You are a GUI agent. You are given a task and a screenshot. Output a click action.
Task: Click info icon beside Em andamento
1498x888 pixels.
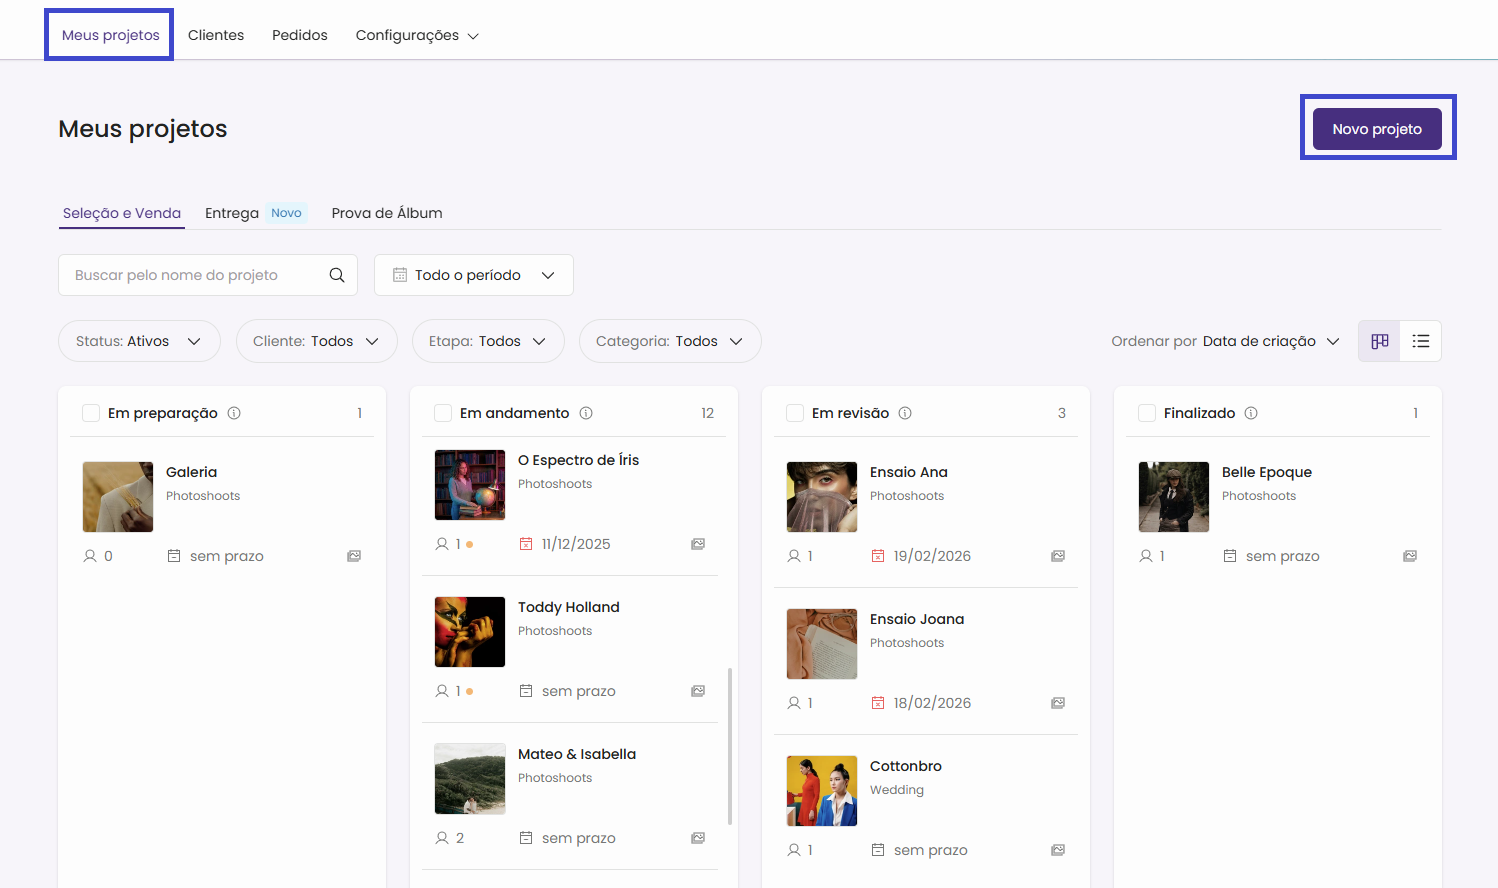pos(586,413)
